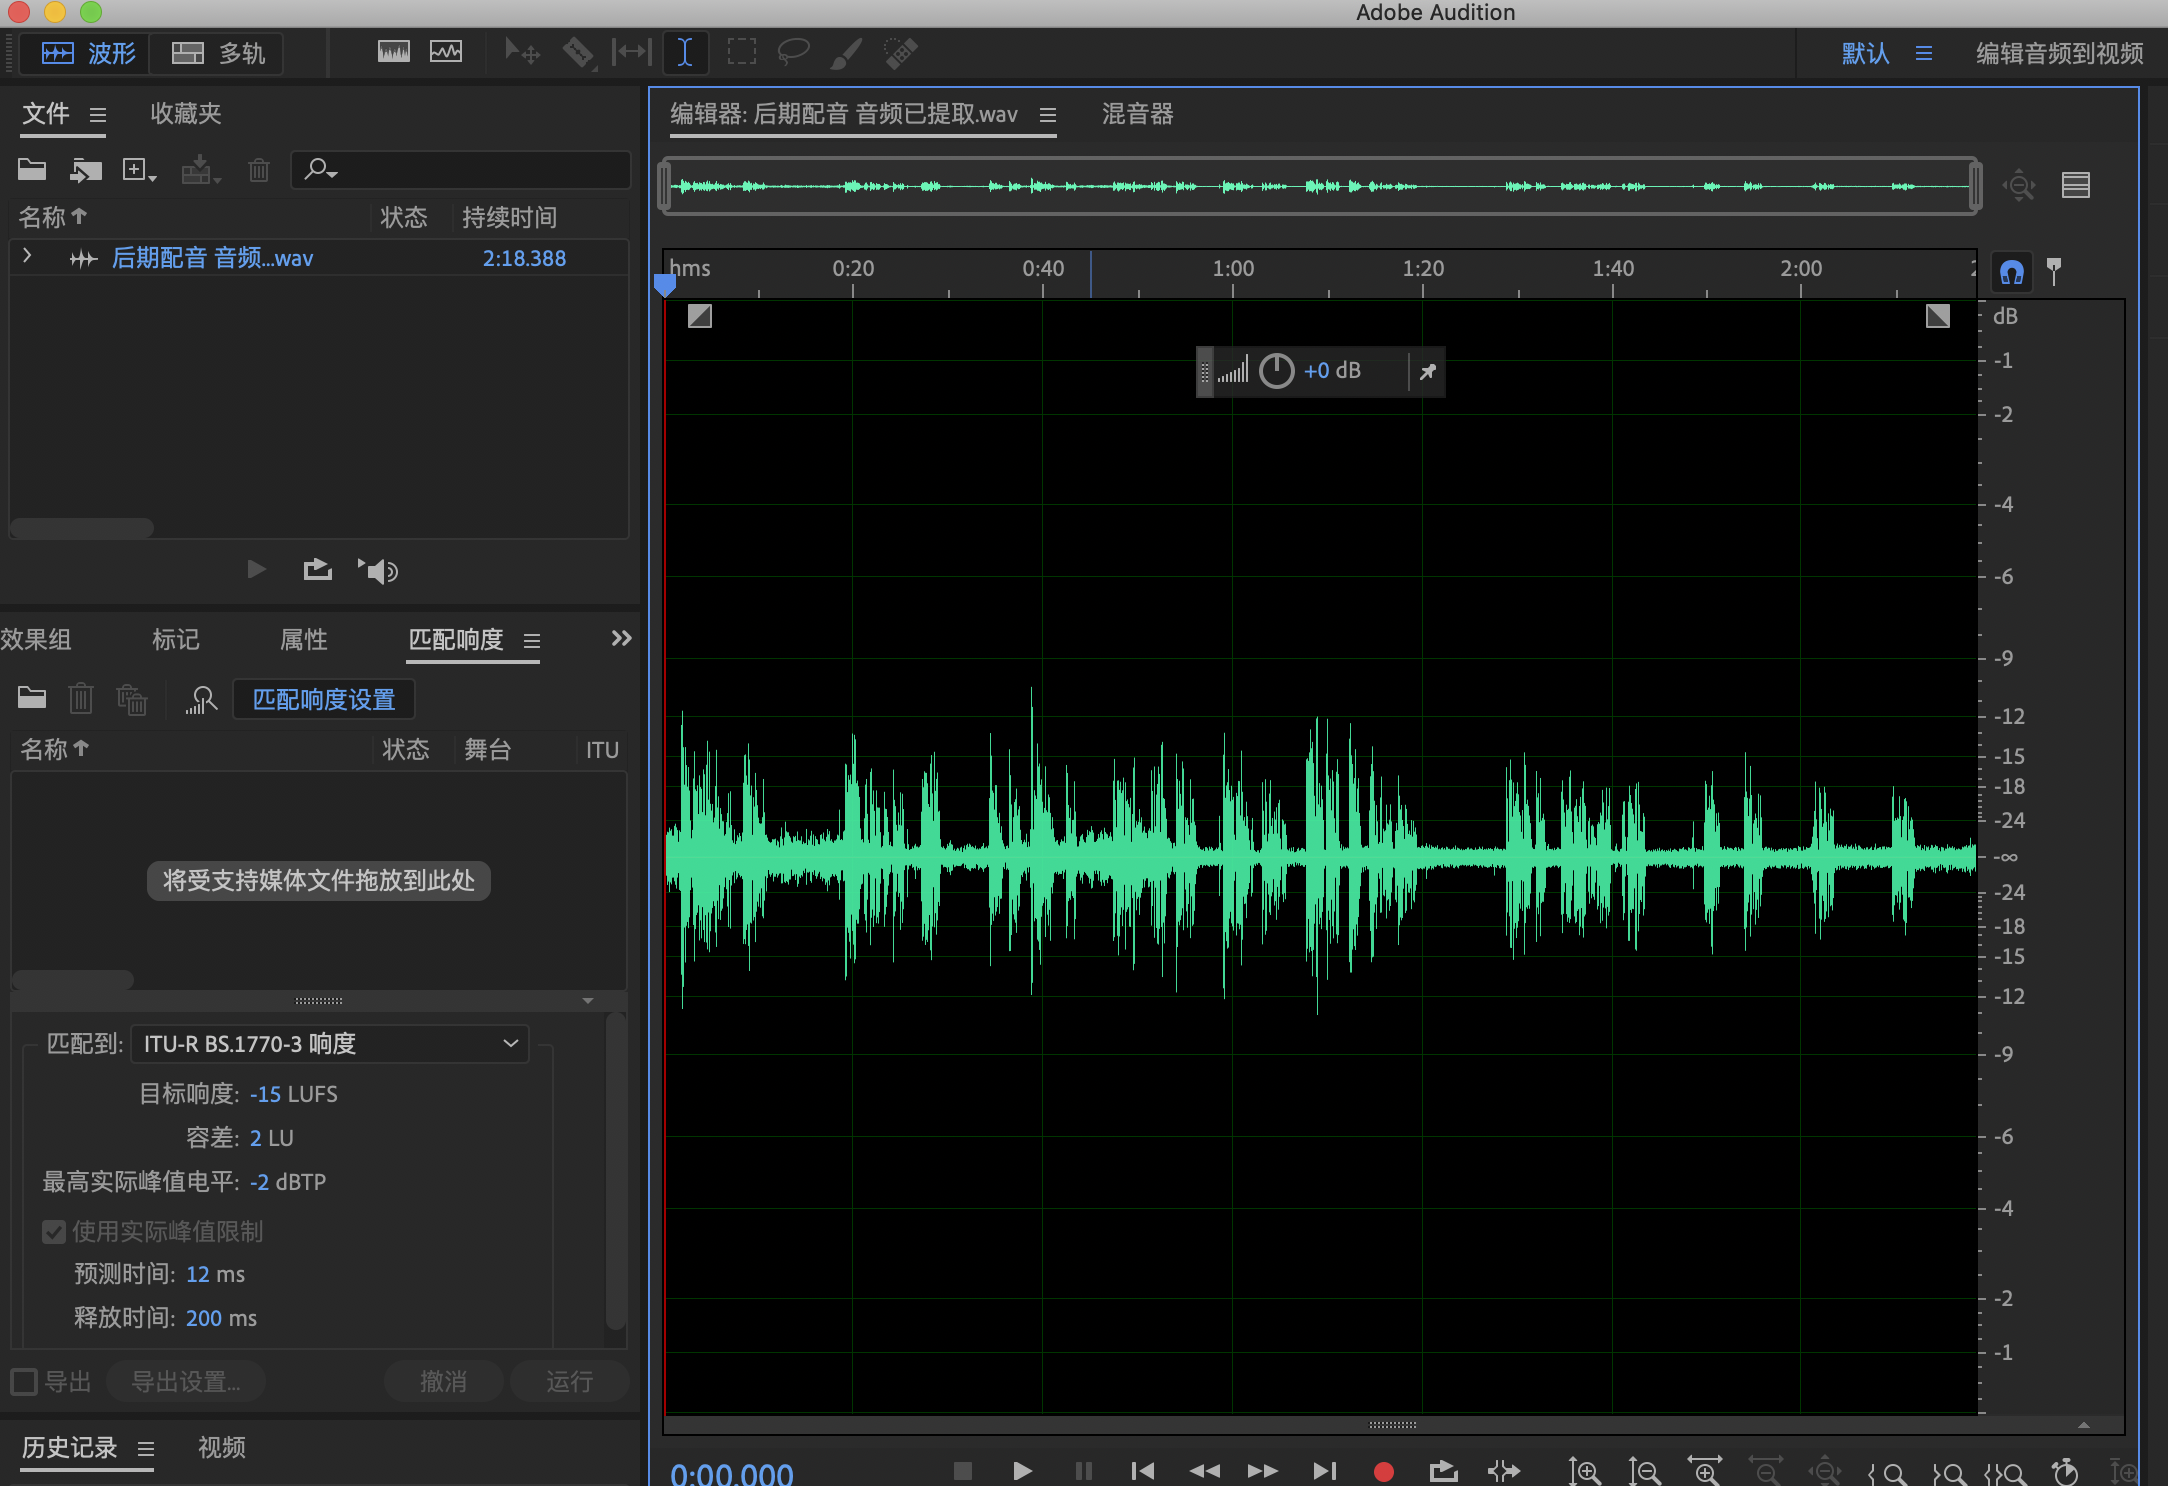This screenshot has height=1486, width=2168.
Task: Select the Time Selection tool
Action: coord(685,52)
